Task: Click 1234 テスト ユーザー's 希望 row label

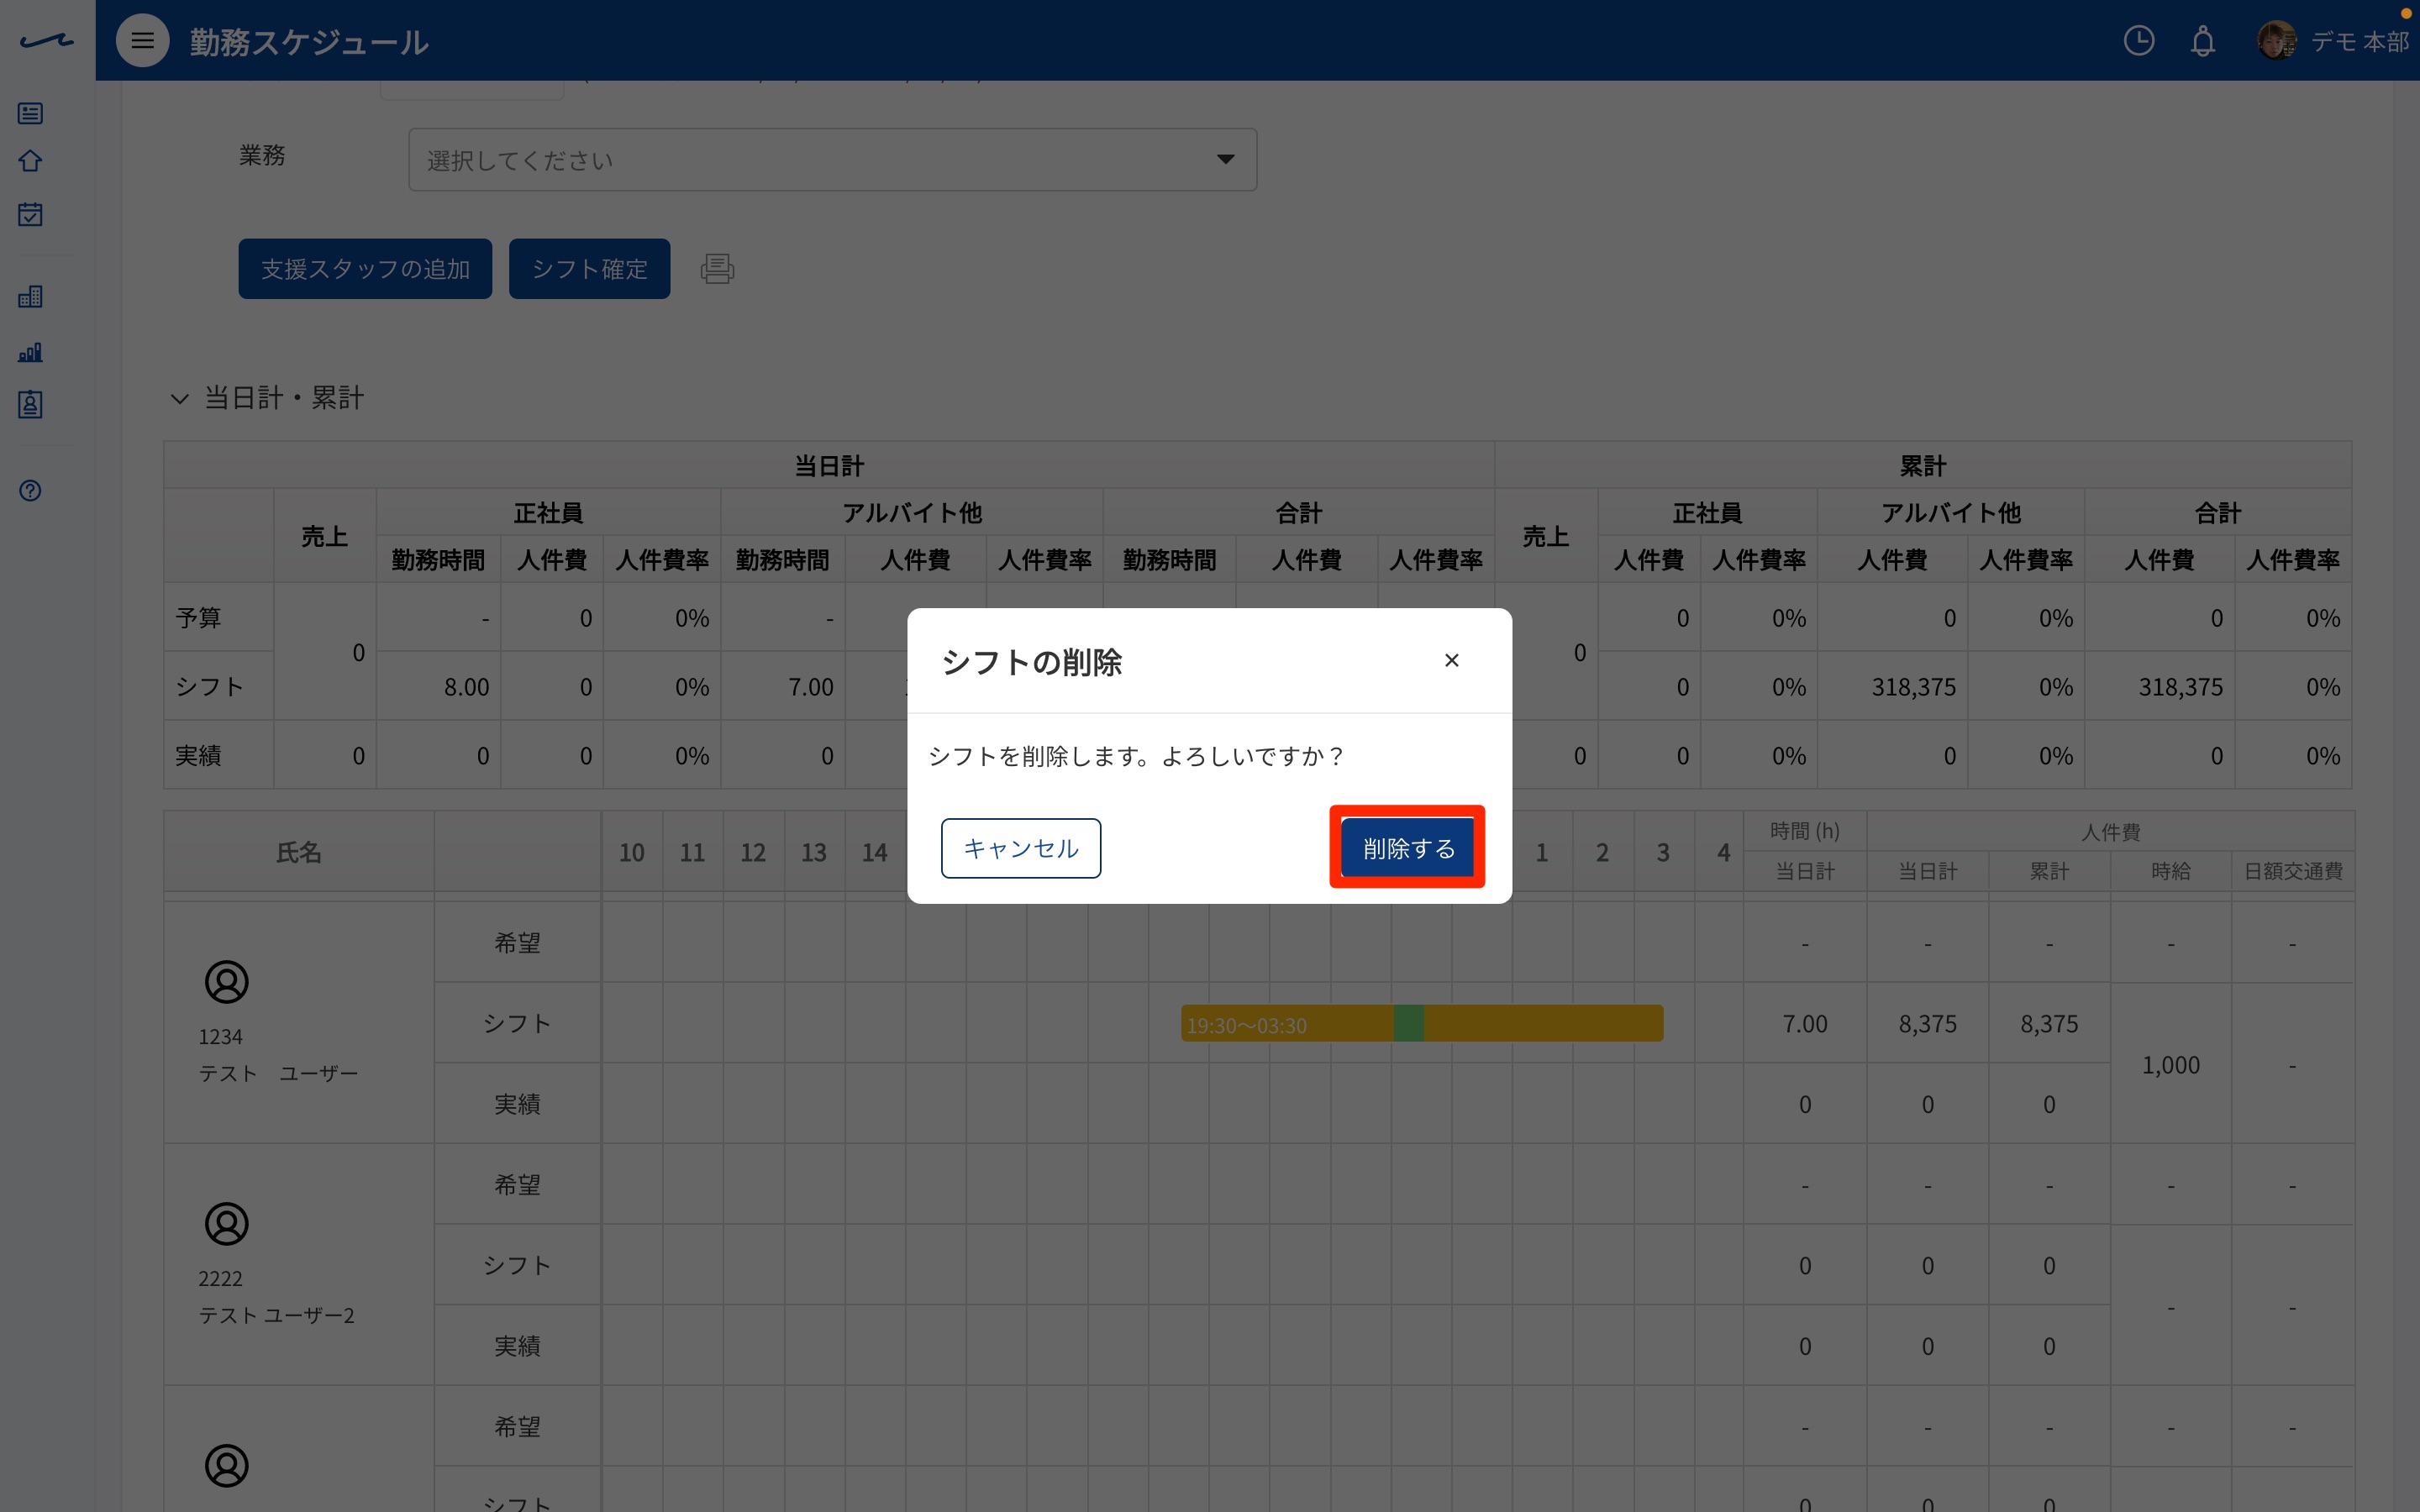Action: tap(517, 943)
